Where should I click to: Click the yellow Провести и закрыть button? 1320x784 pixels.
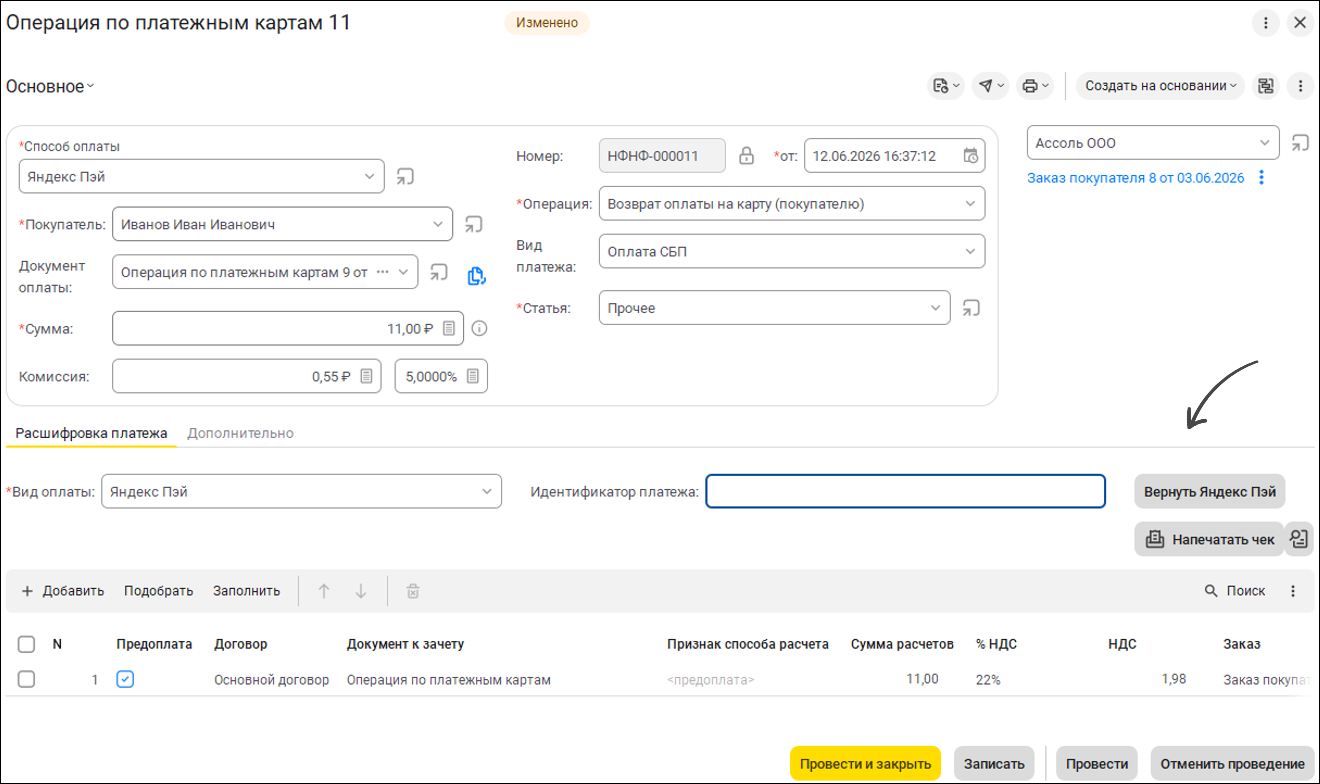pos(865,763)
